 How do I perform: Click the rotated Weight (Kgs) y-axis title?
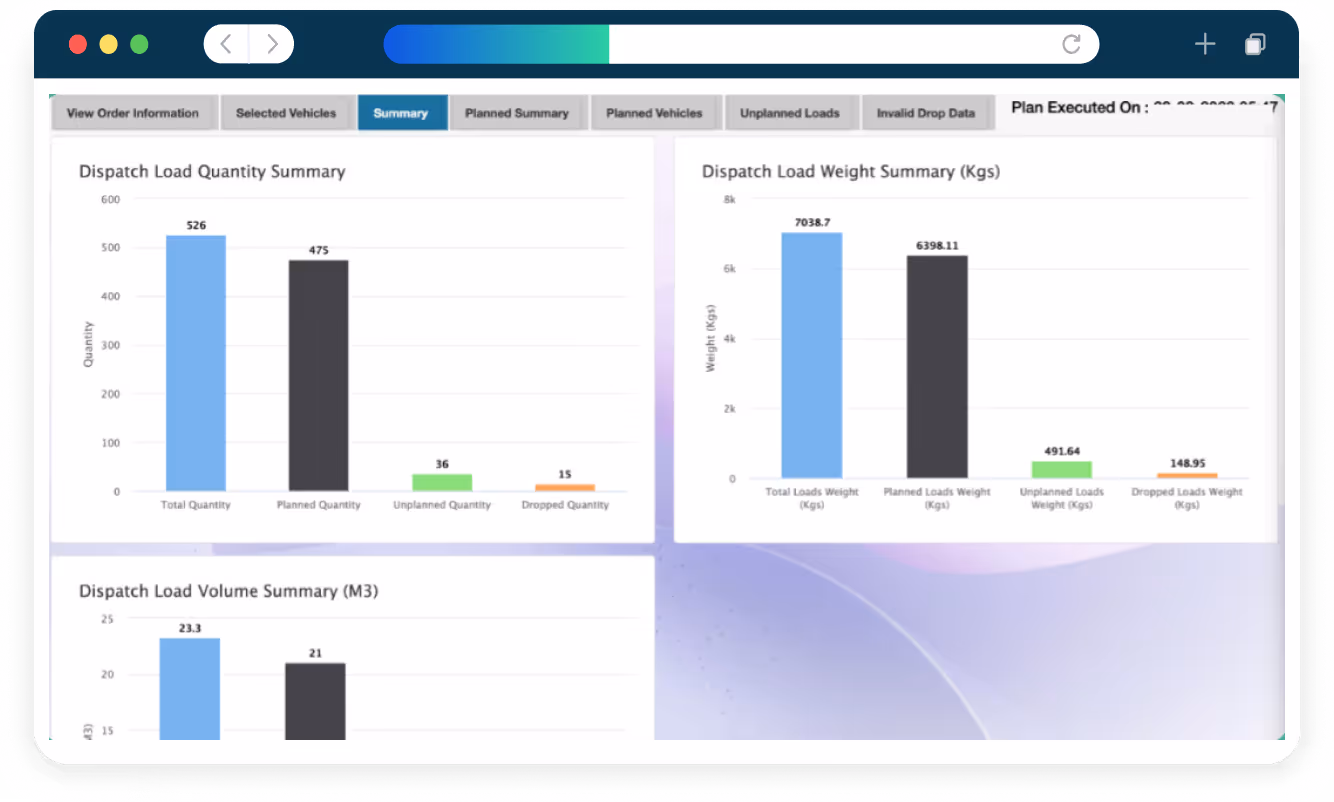[710, 338]
